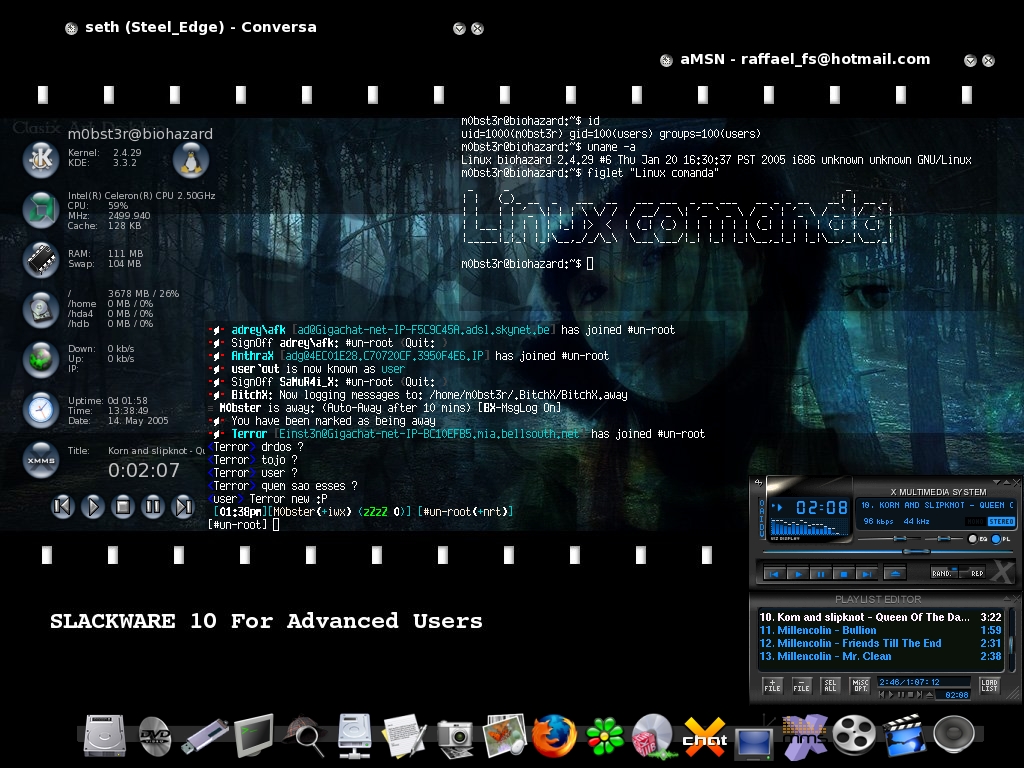Viewport: 1024px width, 768px height.
Task: Click LOAD LIST in playlist editor
Action: pyautogui.click(x=989, y=685)
